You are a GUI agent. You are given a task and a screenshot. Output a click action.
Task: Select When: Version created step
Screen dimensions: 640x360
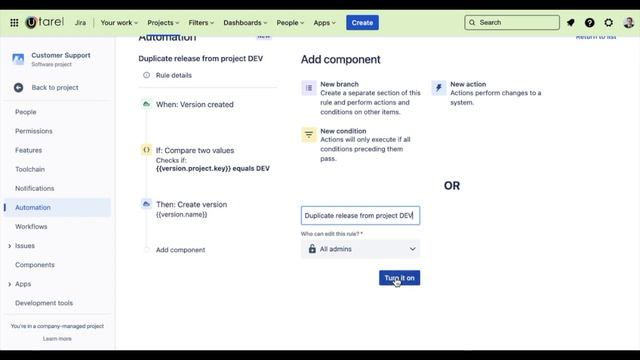point(195,104)
